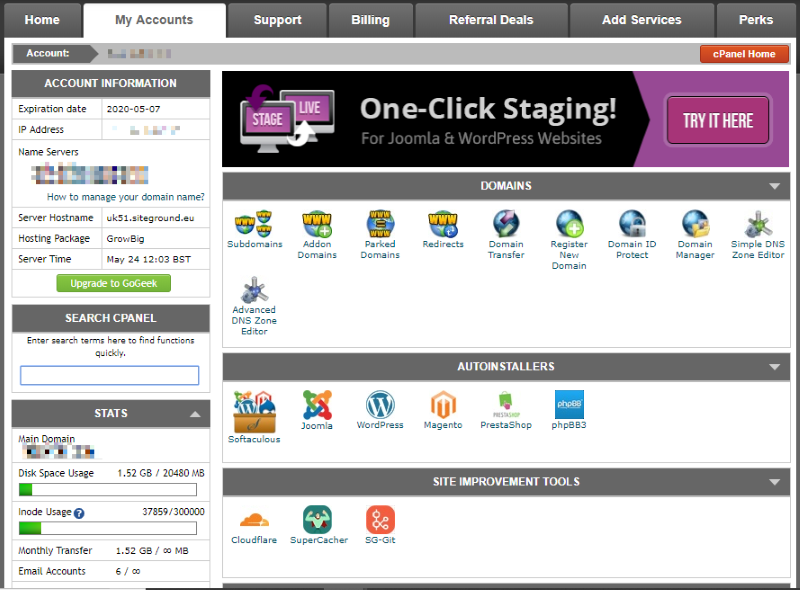Viewport: 800px width, 590px height.
Task: Collapse the Stats panel
Action: (x=195, y=414)
